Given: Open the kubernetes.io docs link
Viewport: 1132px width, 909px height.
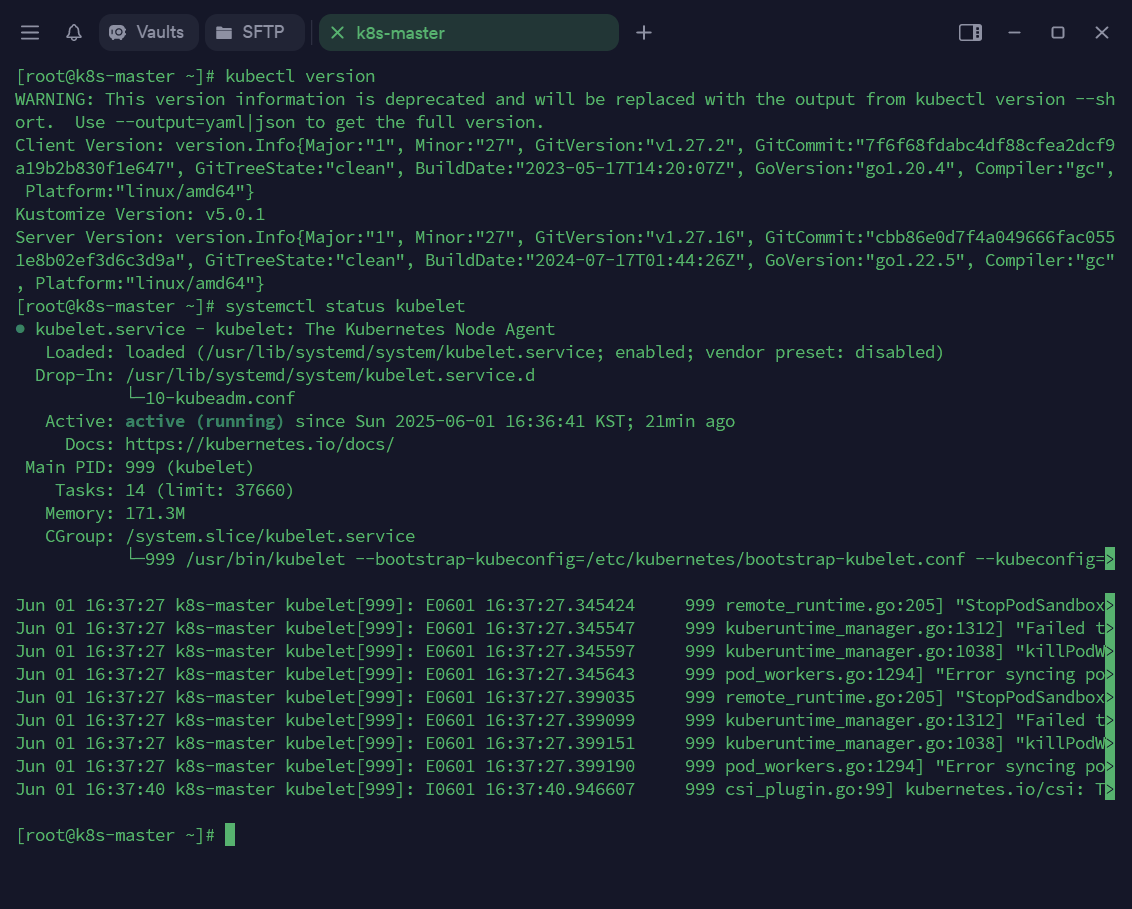Looking at the screenshot, I should pyautogui.click(x=260, y=444).
